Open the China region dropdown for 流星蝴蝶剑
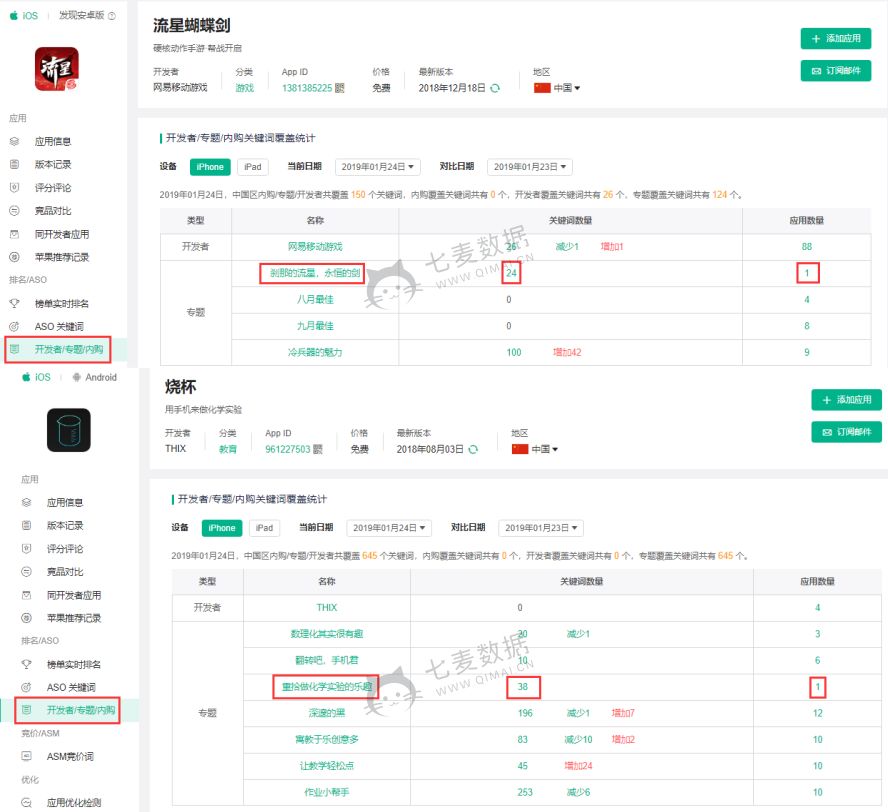Viewport: 888px width, 812px height. pos(557,88)
